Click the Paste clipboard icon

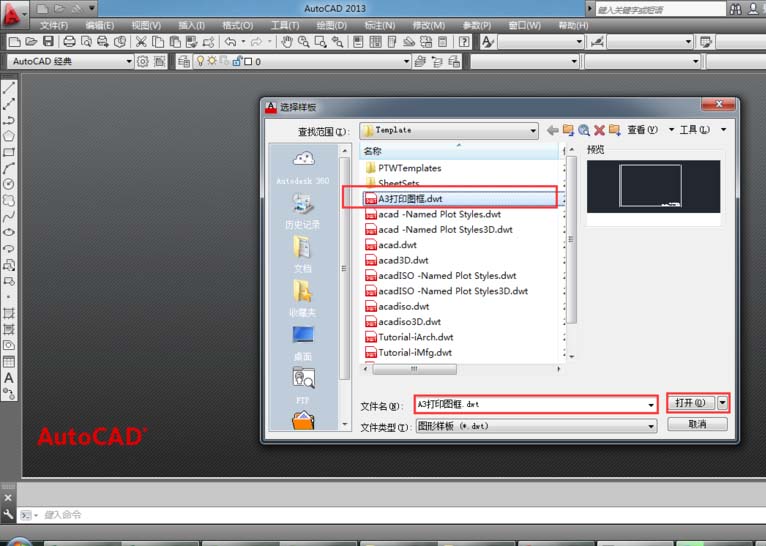click(x=174, y=42)
